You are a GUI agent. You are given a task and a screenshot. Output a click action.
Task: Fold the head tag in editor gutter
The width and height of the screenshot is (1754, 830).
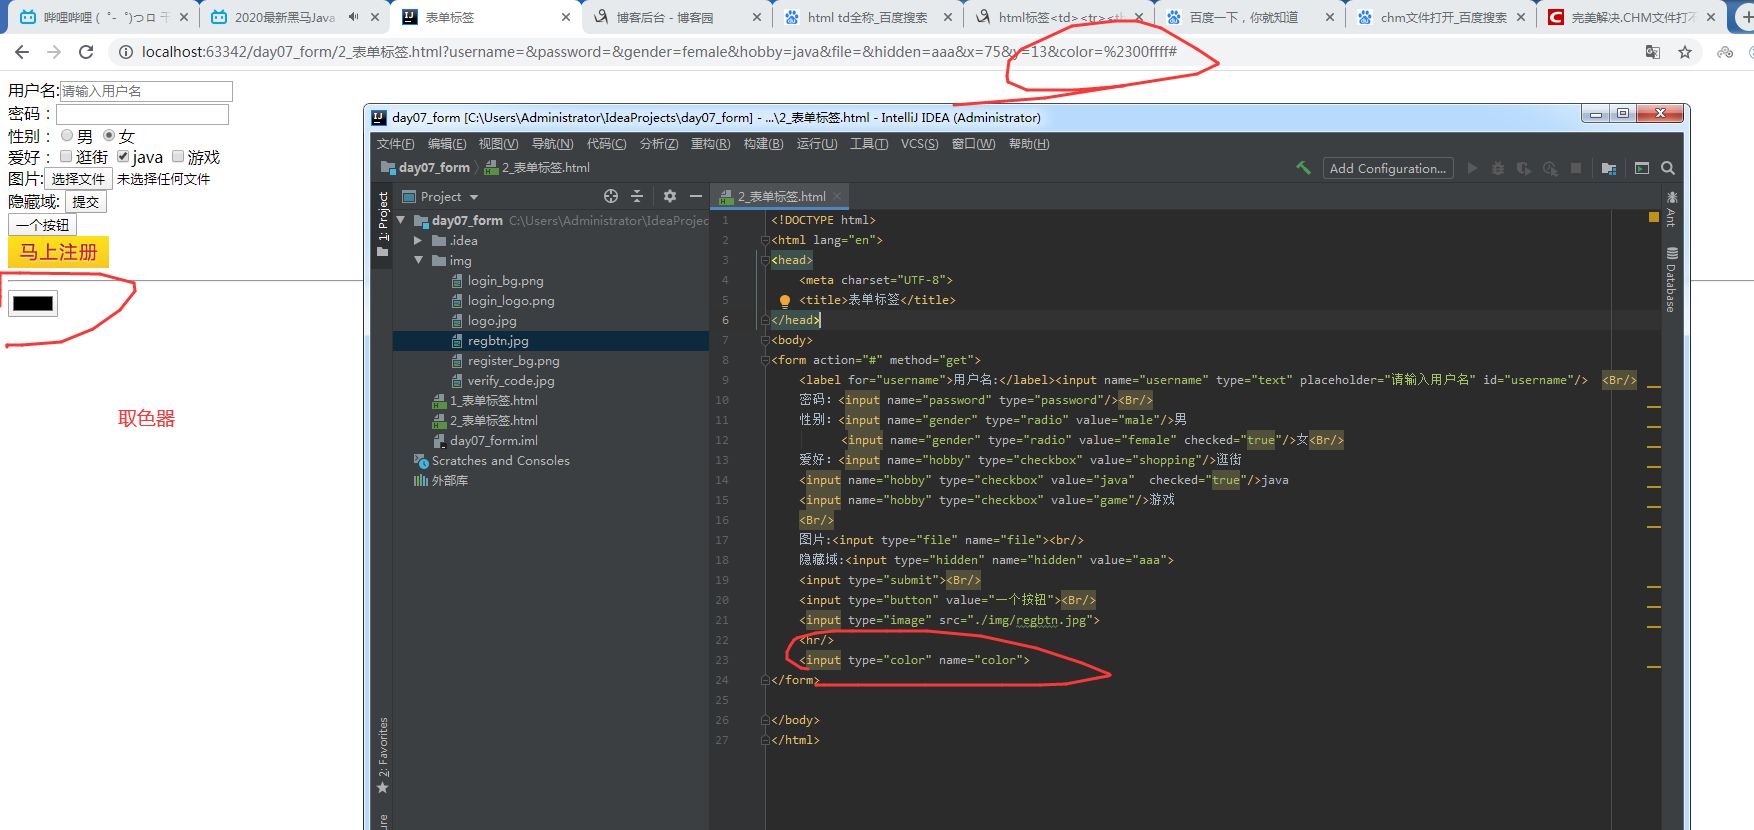tap(765, 260)
